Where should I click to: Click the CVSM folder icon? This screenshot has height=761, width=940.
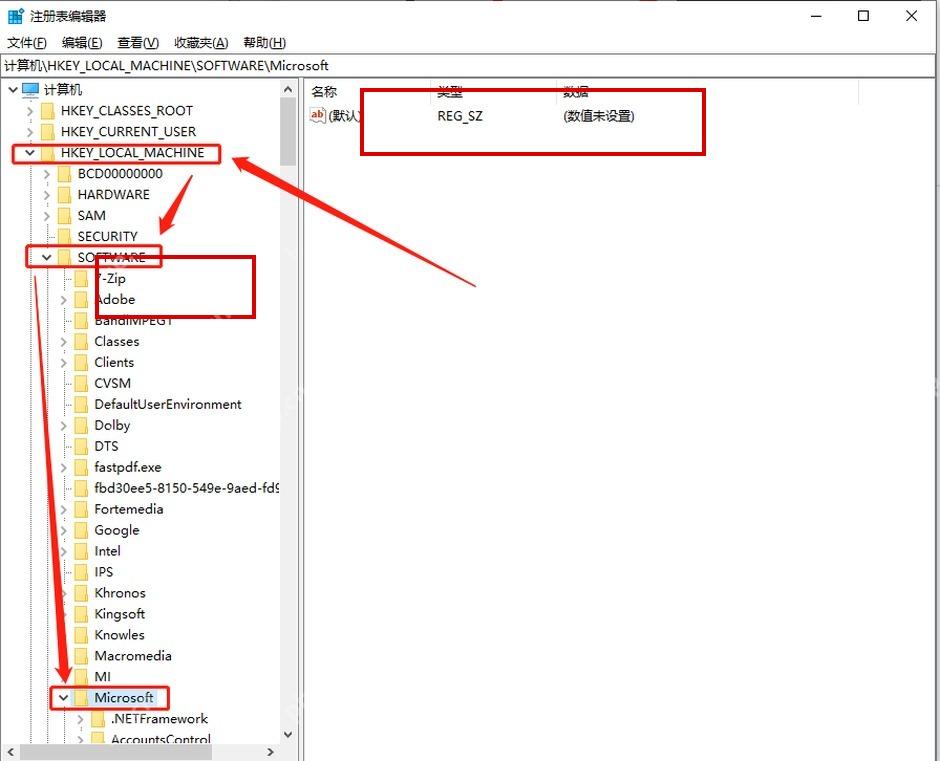pyautogui.click(x=81, y=383)
